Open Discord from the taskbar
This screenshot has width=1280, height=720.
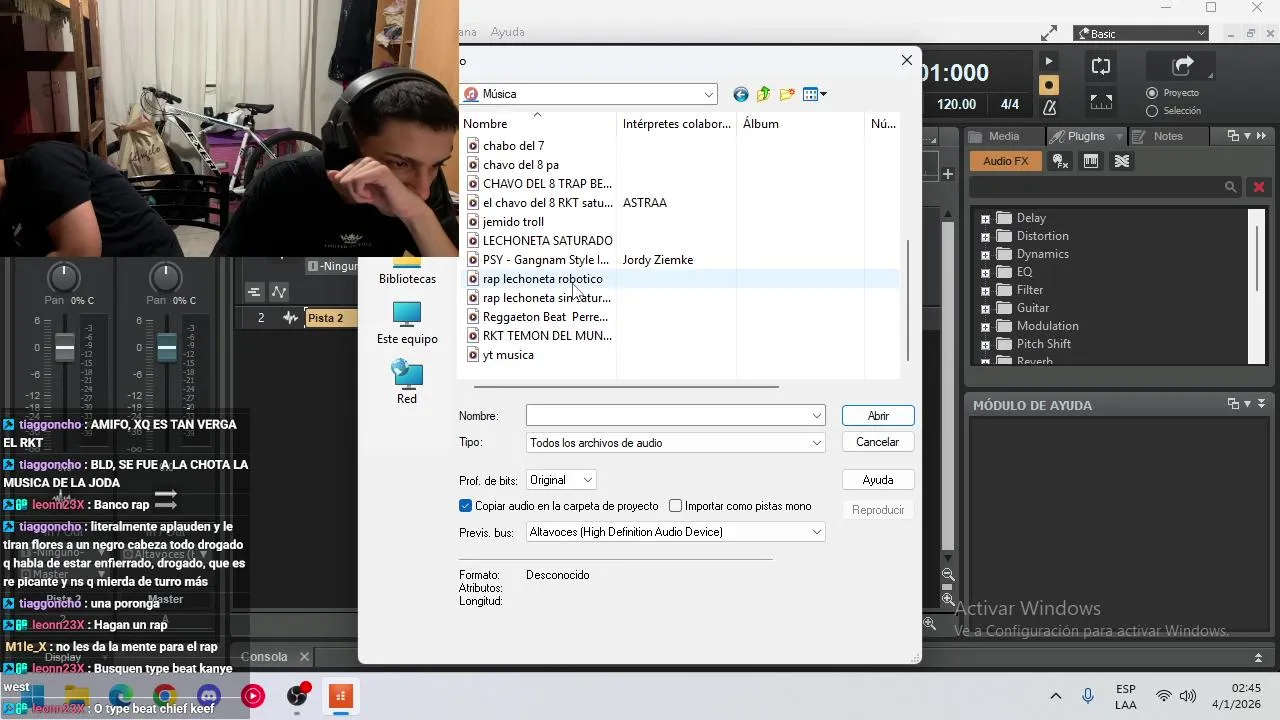coord(209,696)
